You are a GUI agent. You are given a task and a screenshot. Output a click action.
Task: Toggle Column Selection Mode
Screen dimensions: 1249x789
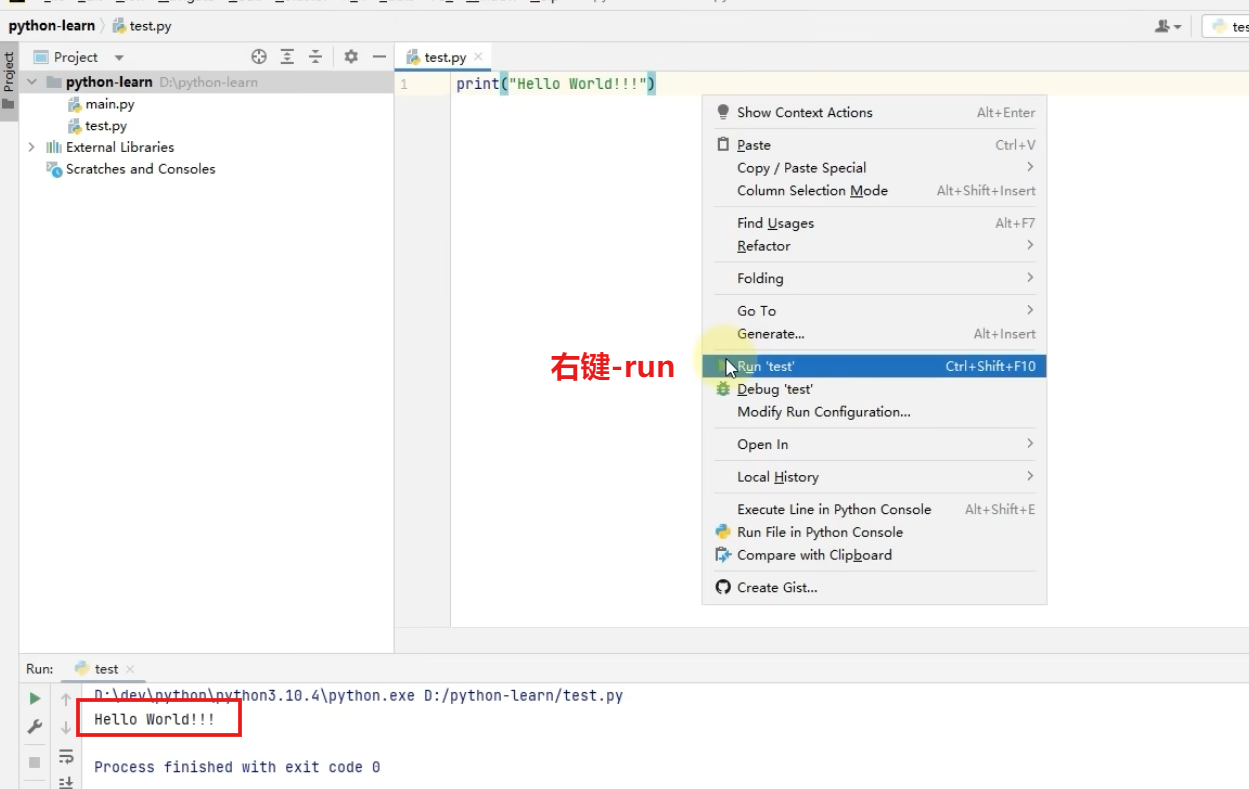coord(874,191)
